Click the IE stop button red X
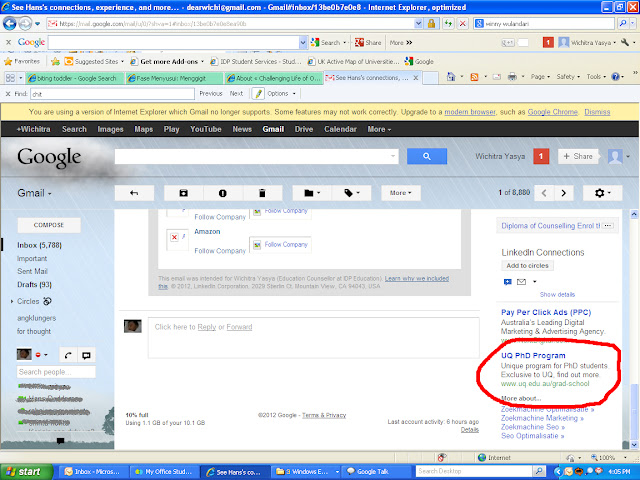The image size is (640, 480). pyautogui.click(x=462, y=24)
